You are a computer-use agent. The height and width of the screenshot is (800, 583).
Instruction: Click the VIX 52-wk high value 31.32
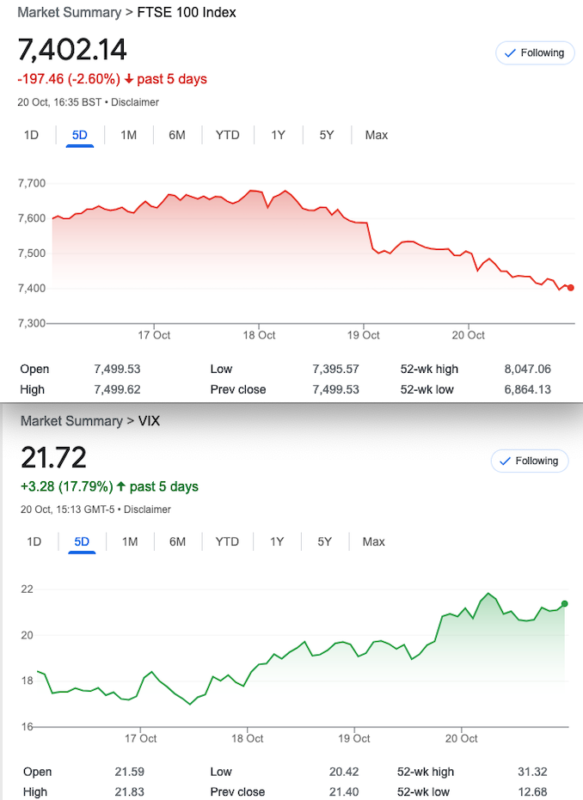point(533,771)
